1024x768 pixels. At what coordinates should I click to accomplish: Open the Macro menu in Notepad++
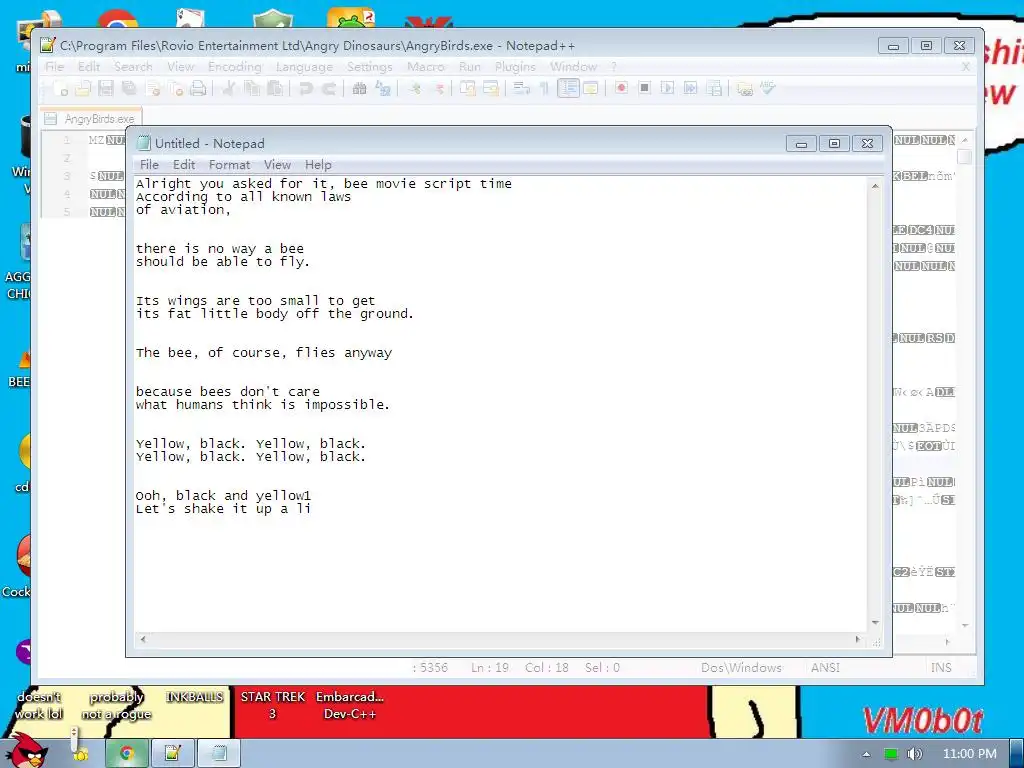[x=426, y=67]
